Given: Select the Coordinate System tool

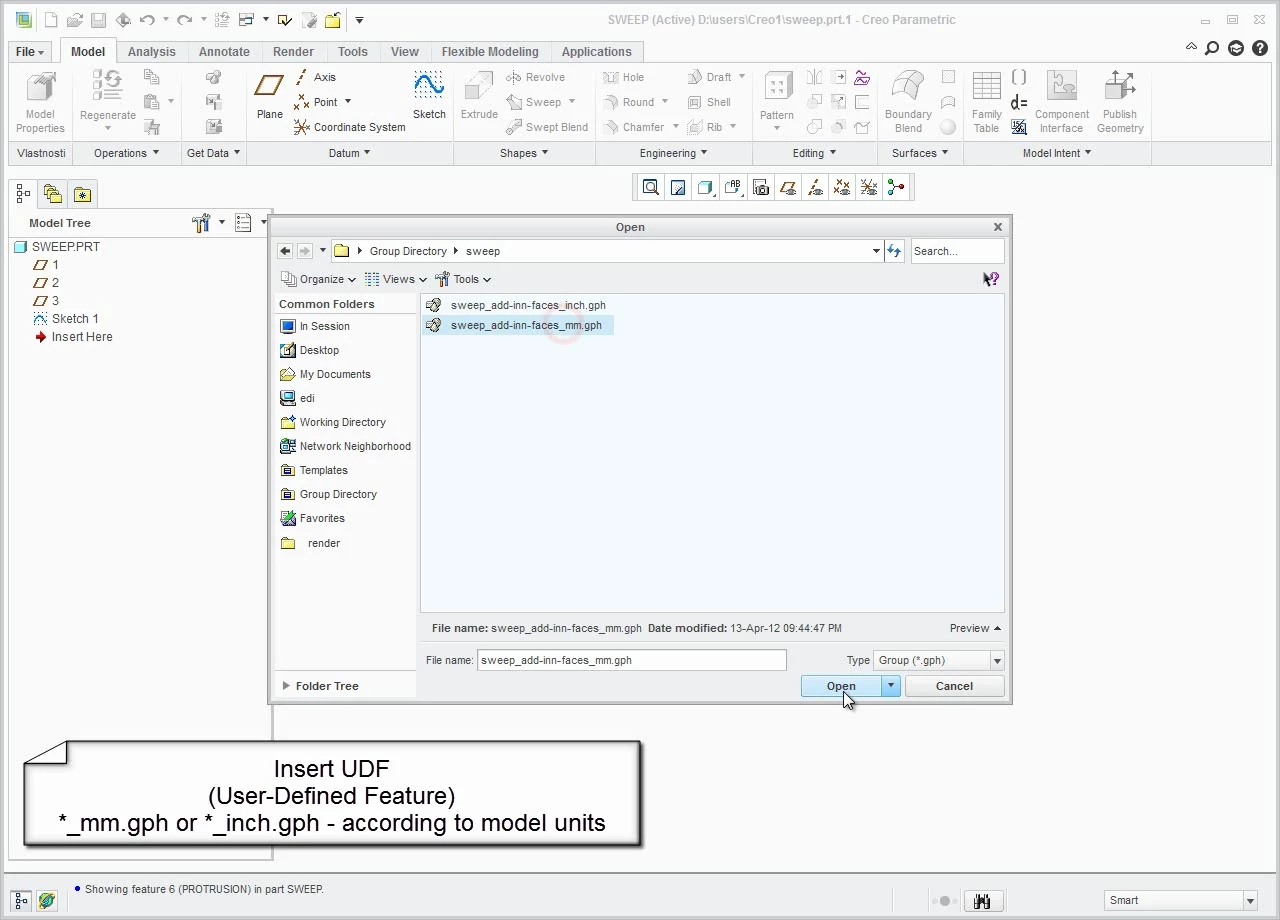Looking at the screenshot, I should 350,127.
